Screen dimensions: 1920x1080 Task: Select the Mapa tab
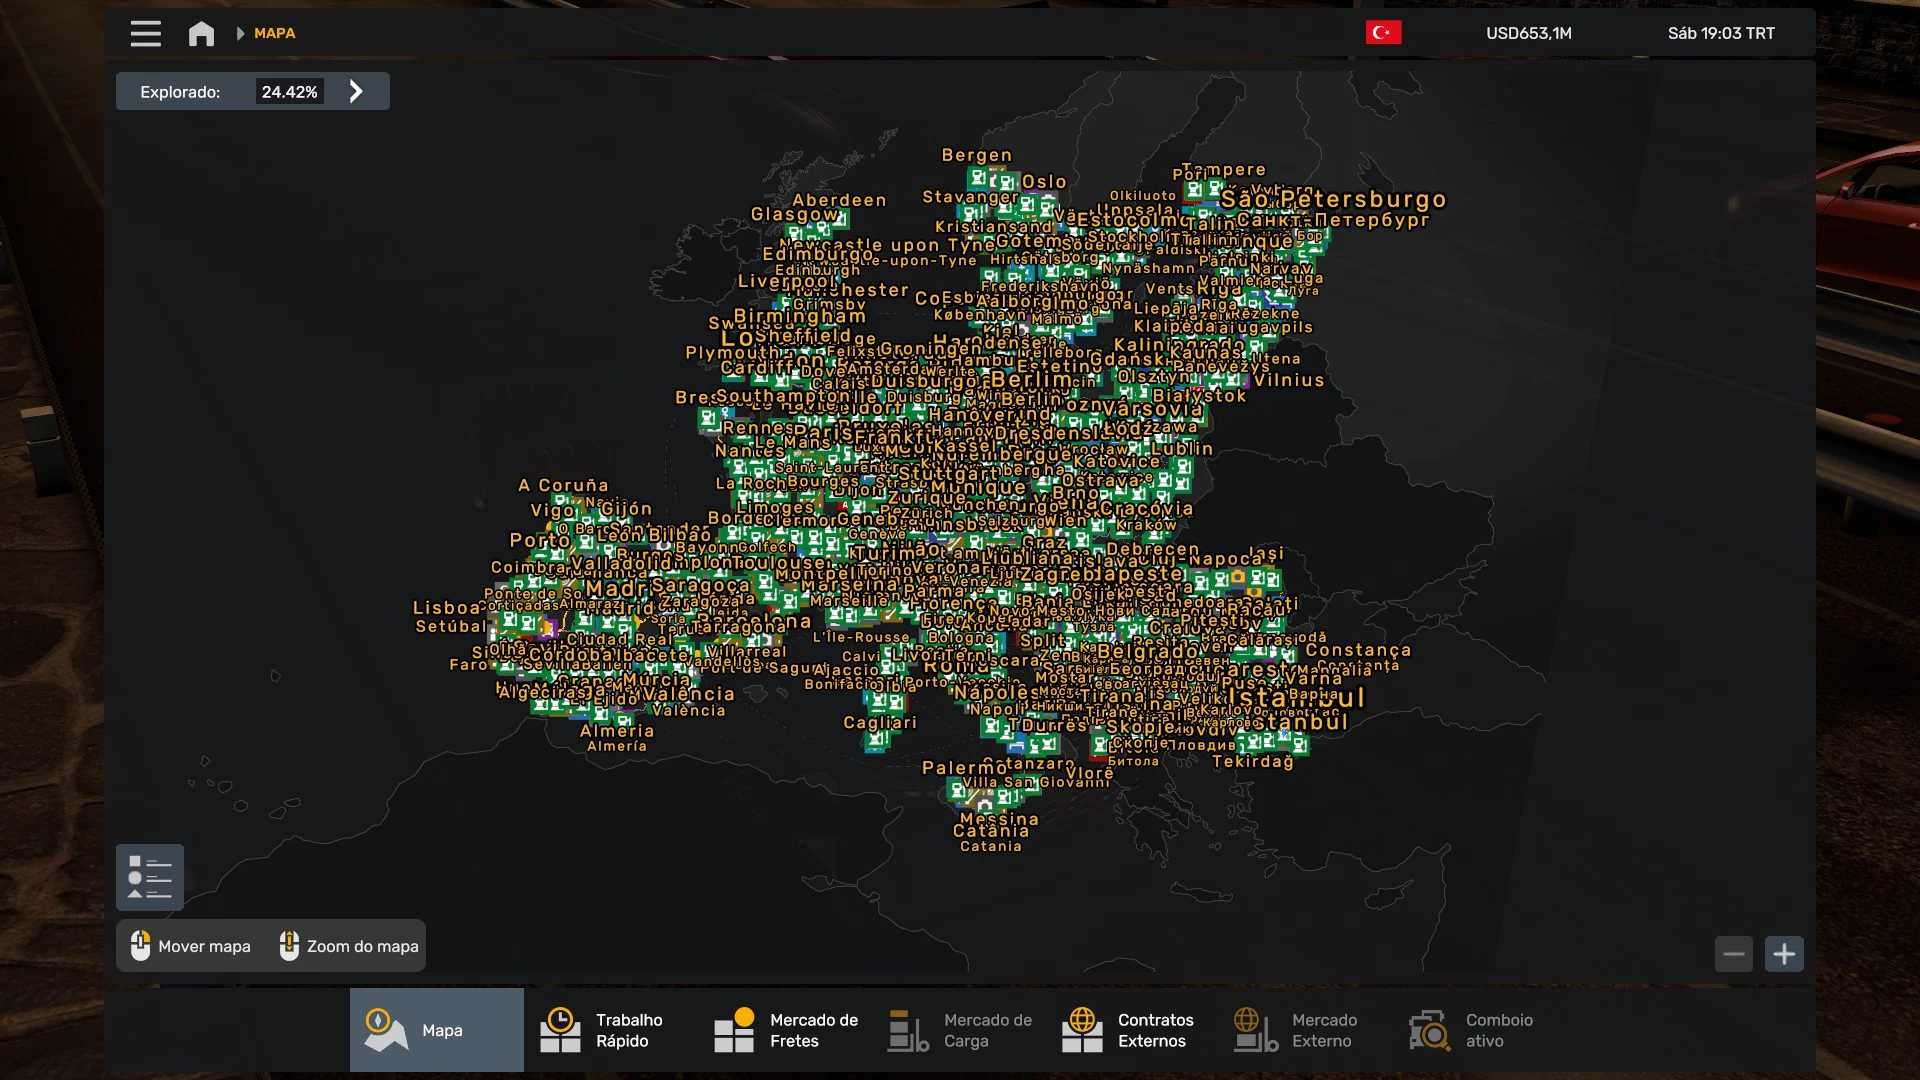pyautogui.click(x=437, y=1030)
